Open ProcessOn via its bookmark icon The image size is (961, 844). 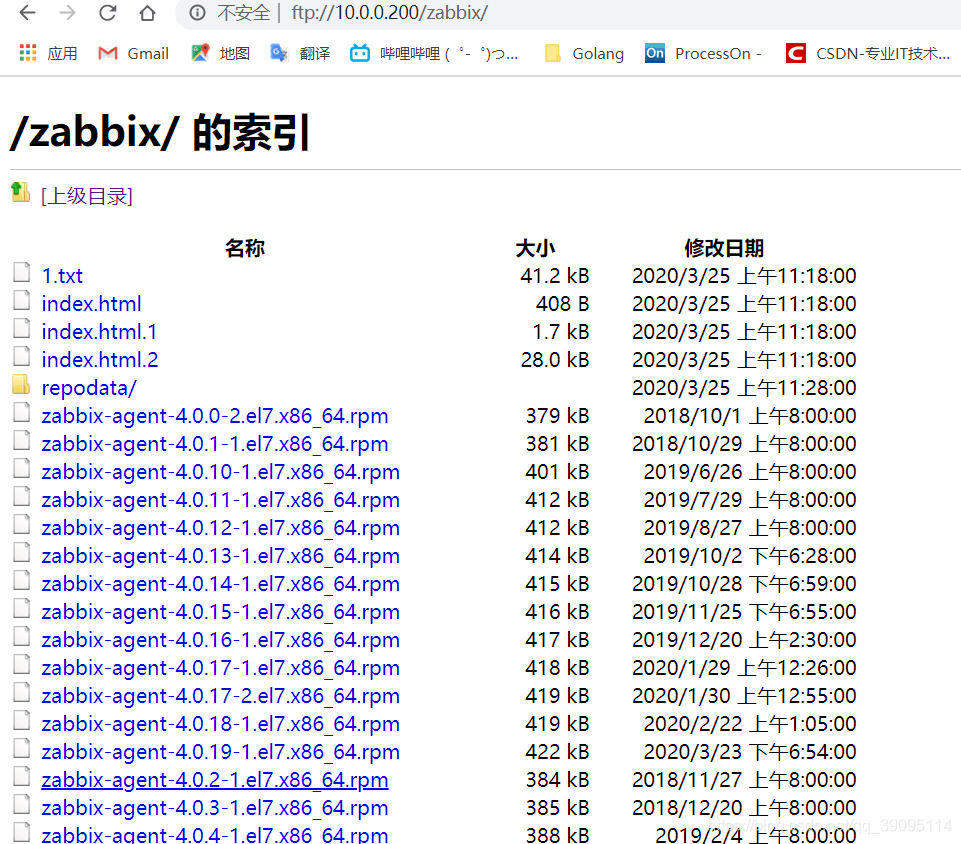[654, 53]
